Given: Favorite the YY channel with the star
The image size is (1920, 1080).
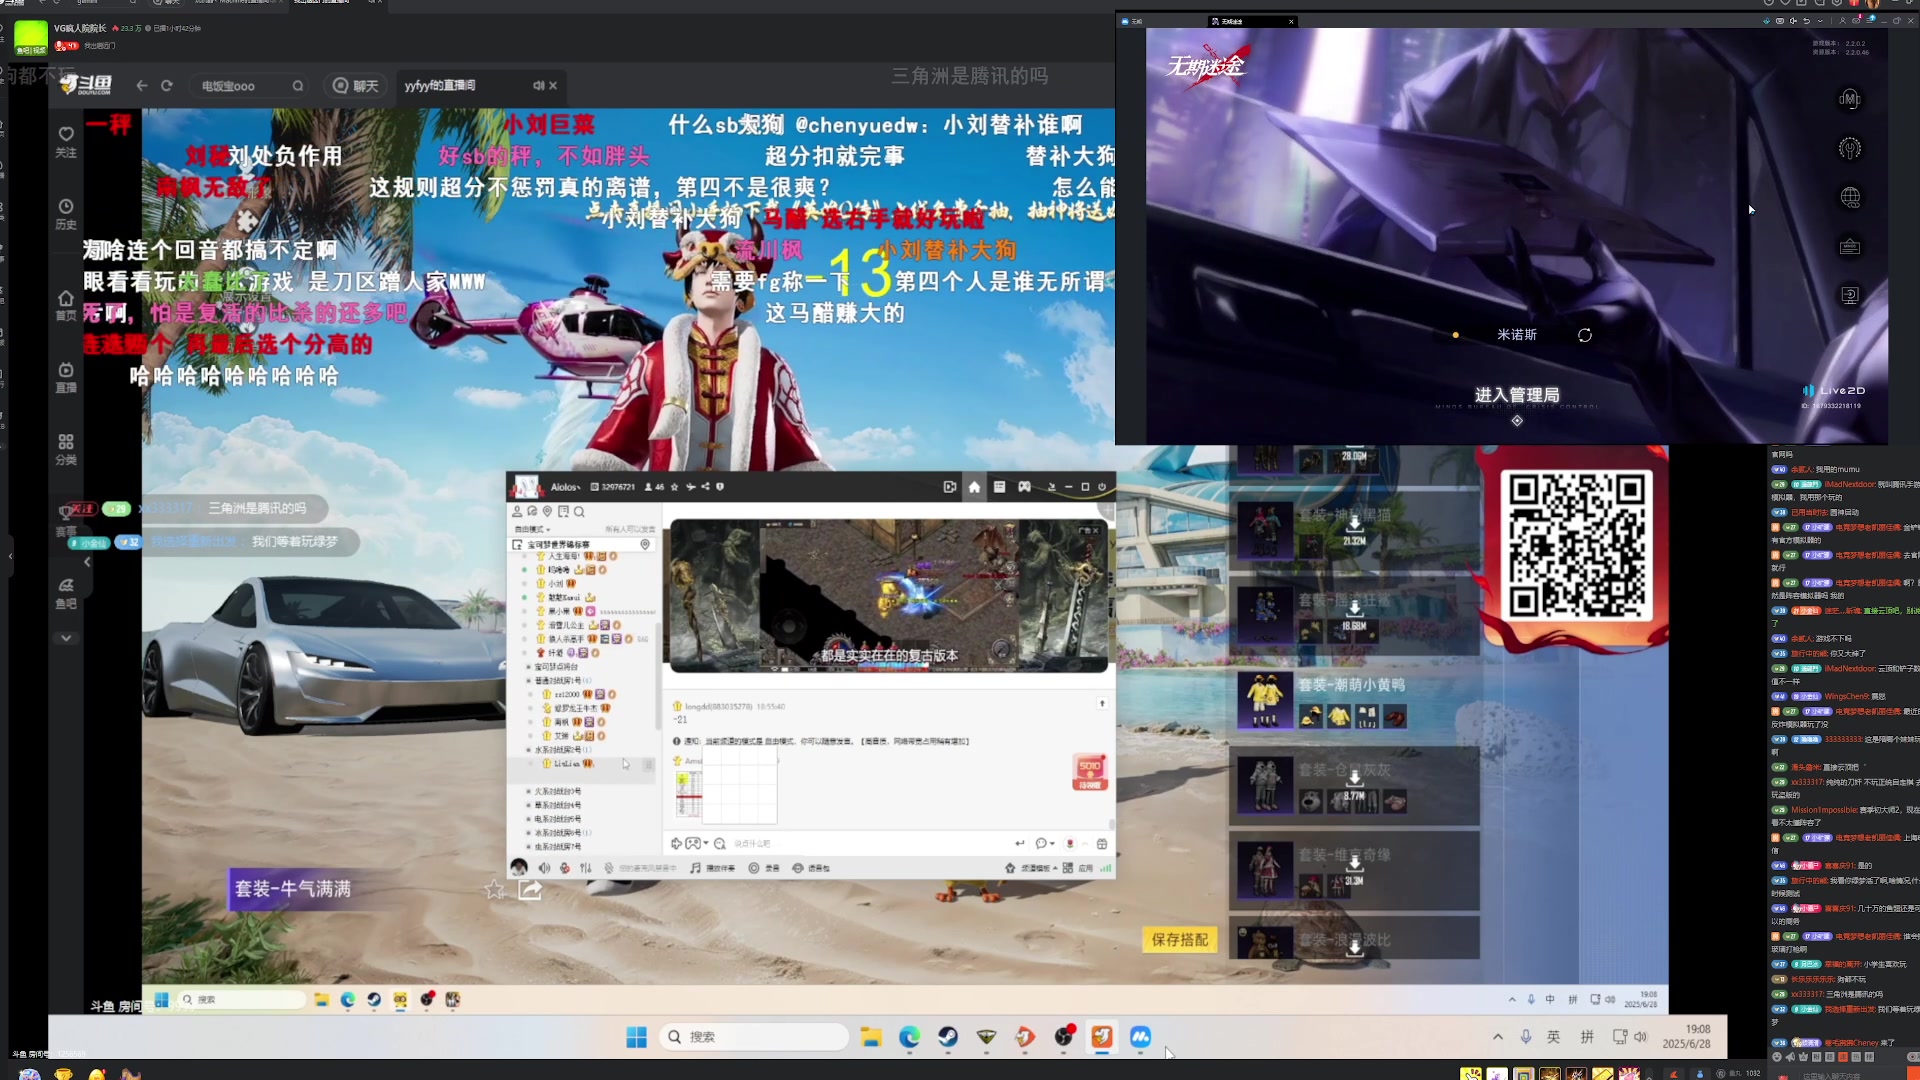Looking at the screenshot, I should [x=675, y=487].
